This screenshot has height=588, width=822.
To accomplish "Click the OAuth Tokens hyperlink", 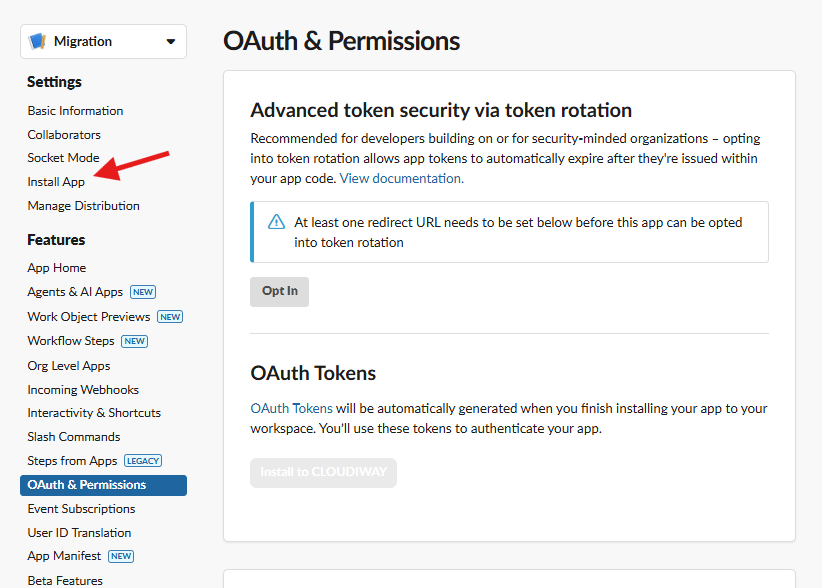I will (291, 409).
